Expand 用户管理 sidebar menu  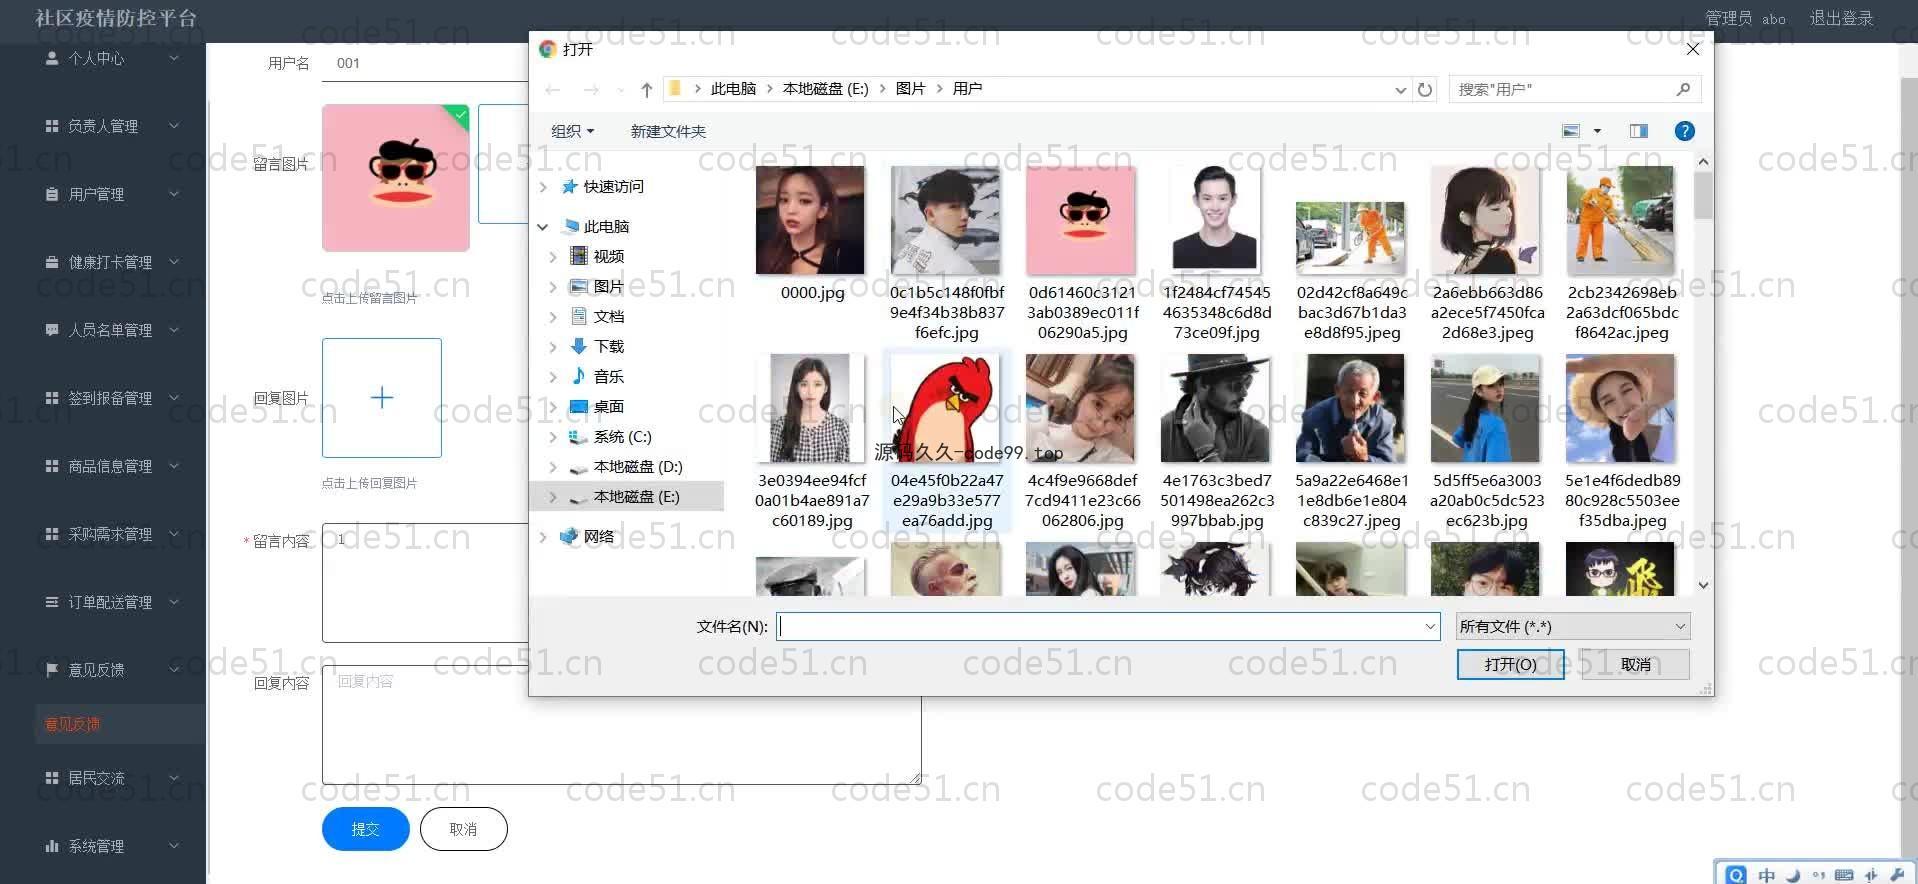(112, 194)
